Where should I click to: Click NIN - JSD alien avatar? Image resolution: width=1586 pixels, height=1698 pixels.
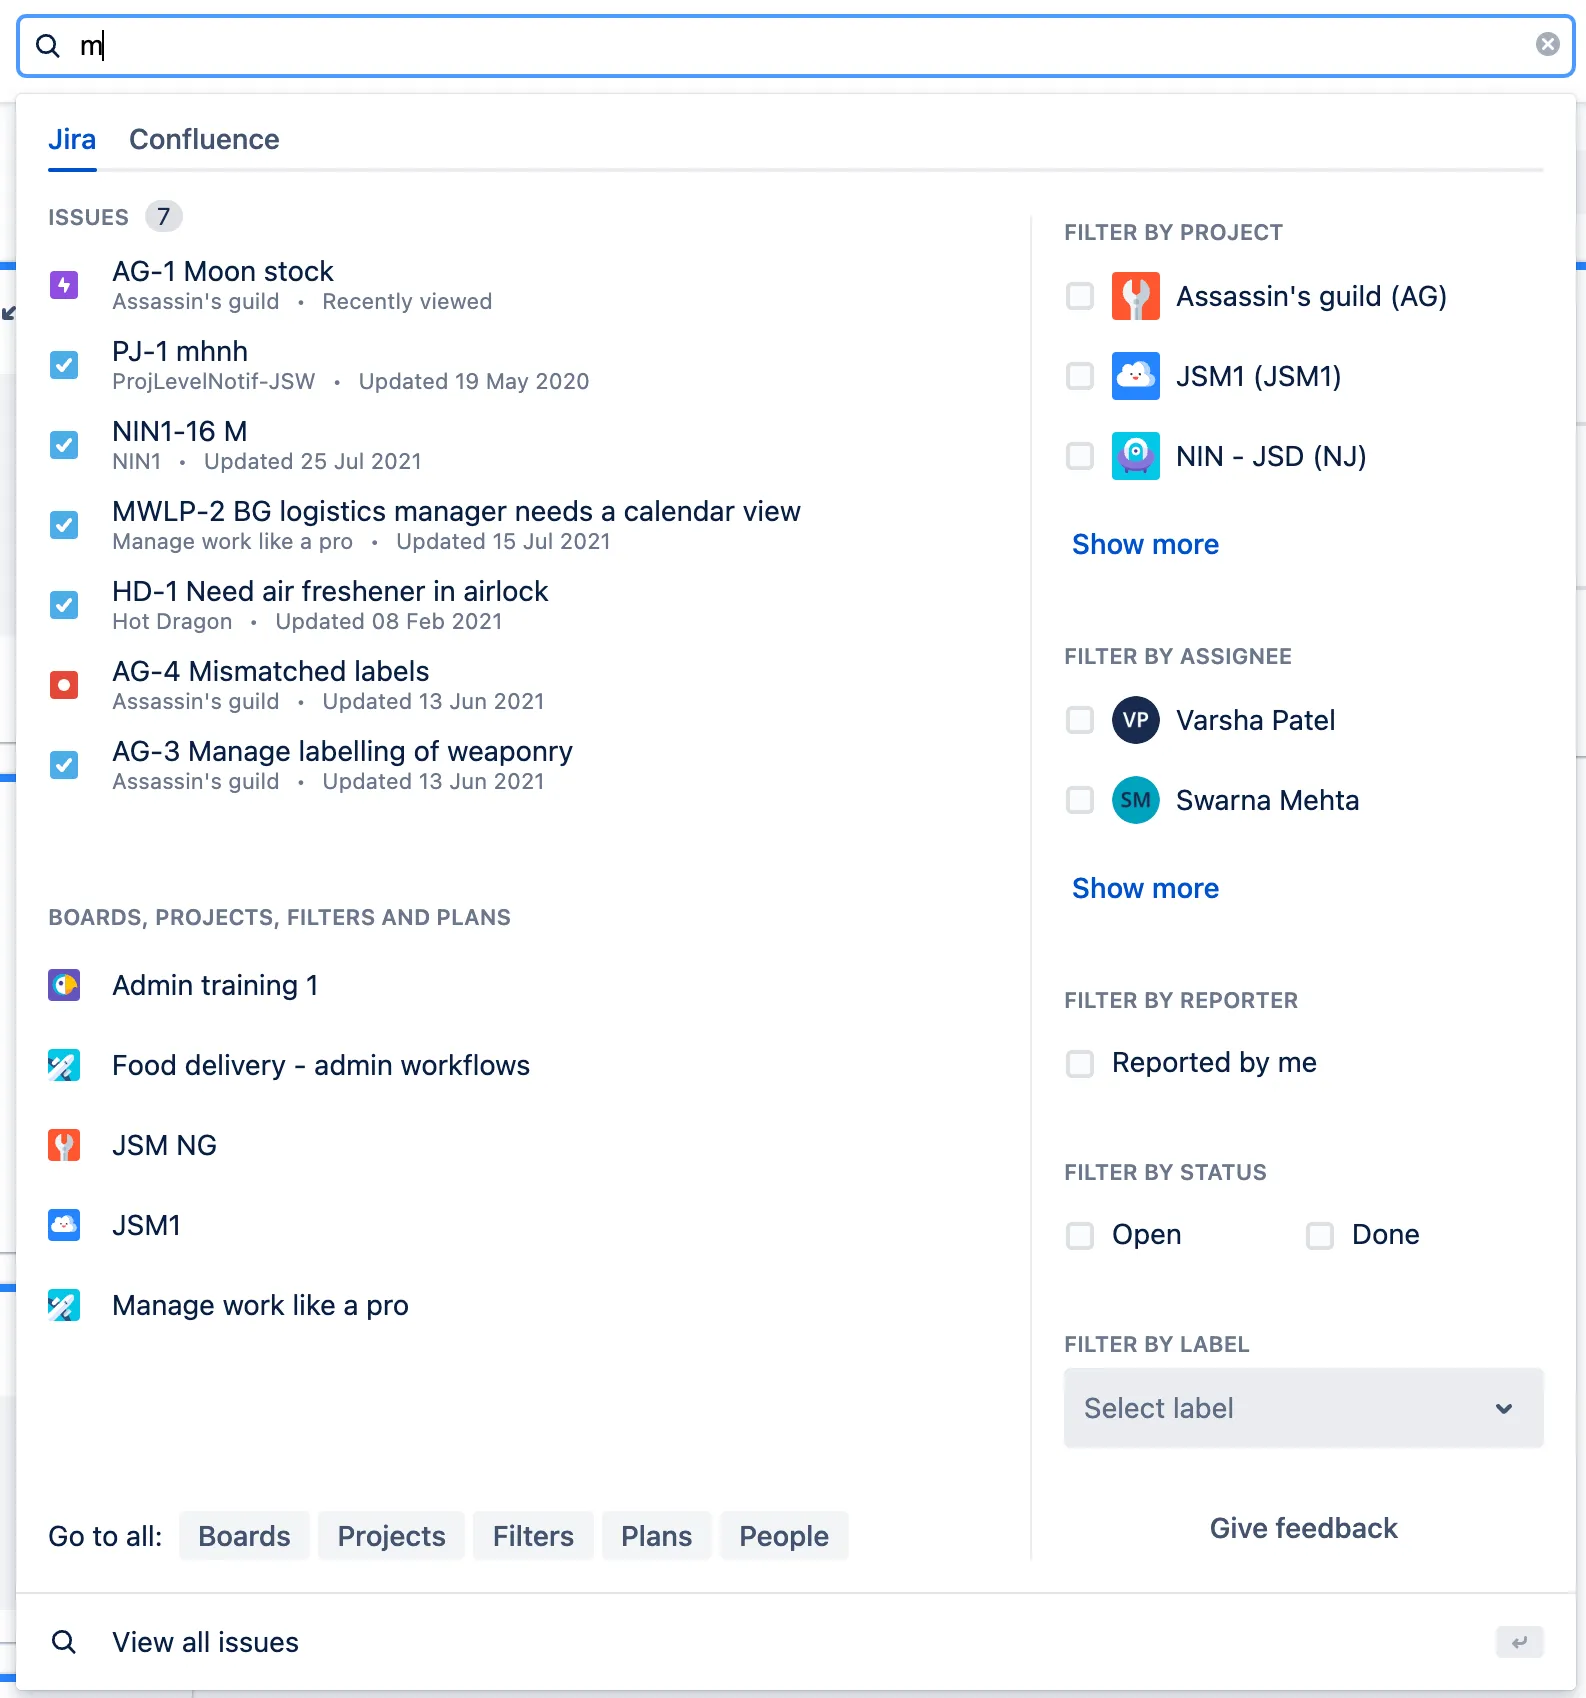pos(1136,456)
